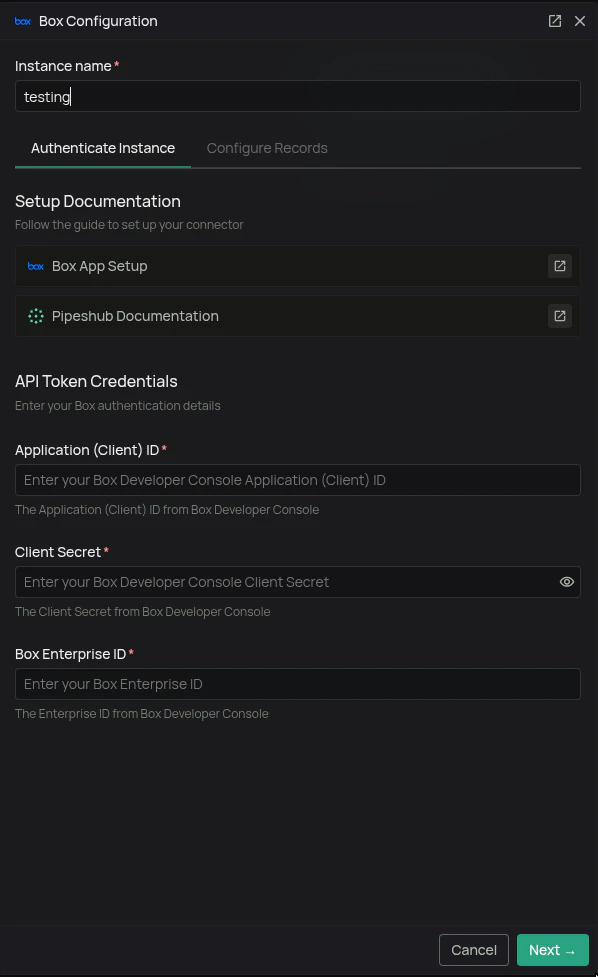Screen dimensions: 598x977
Task: Focus the Box Enterprise ID field
Action: pos(298,684)
